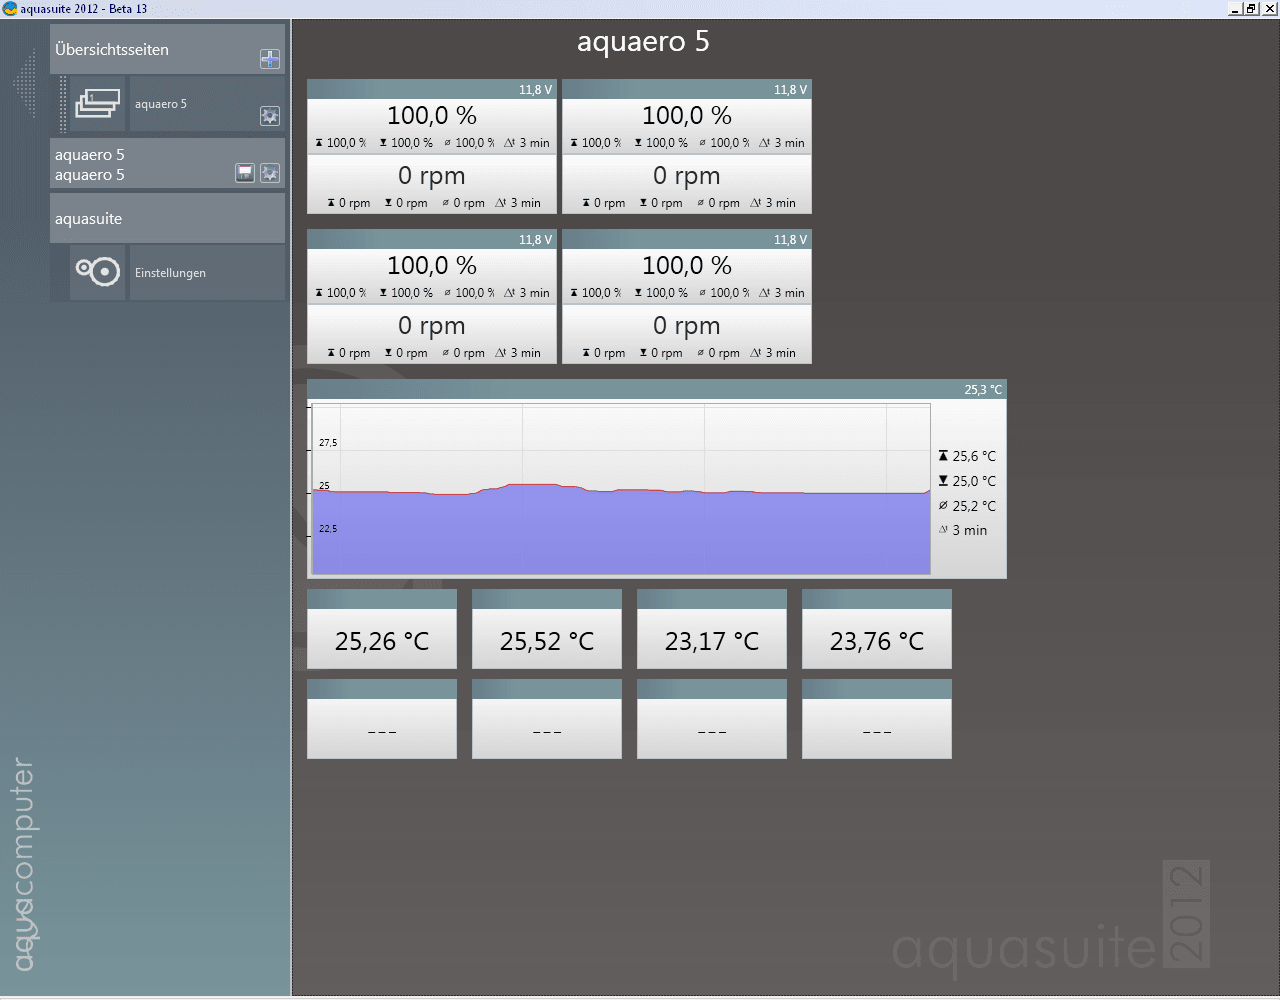Click the average value 25,2 °C beside chart
The width and height of the screenshot is (1280, 1000).
[974, 506]
